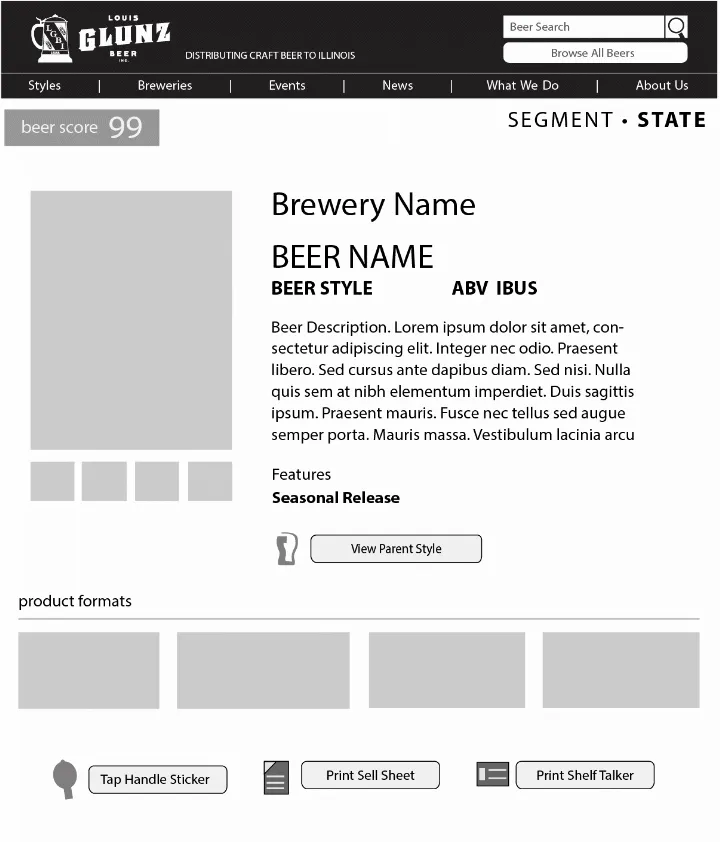Image resolution: width=720 pixels, height=842 pixels.
Task: Open the Breweries navigation menu
Action: pyautogui.click(x=164, y=86)
